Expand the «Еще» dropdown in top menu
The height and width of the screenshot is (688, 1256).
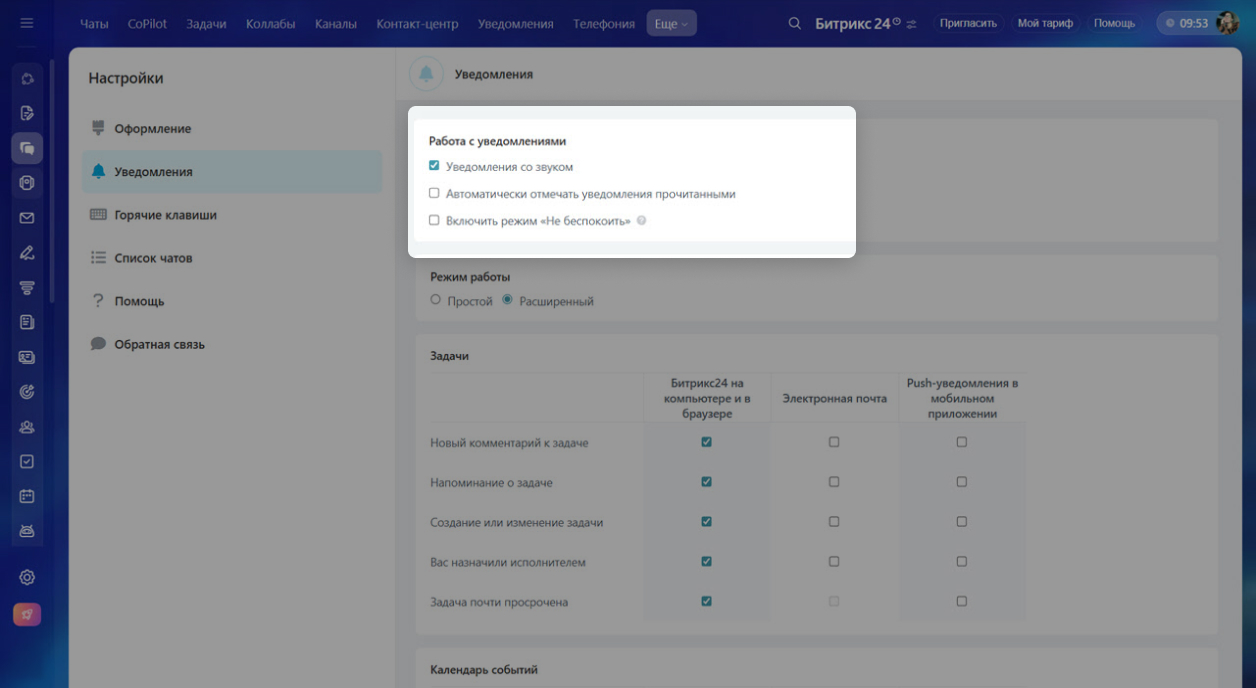pyautogui.click(x=671, y=23)
